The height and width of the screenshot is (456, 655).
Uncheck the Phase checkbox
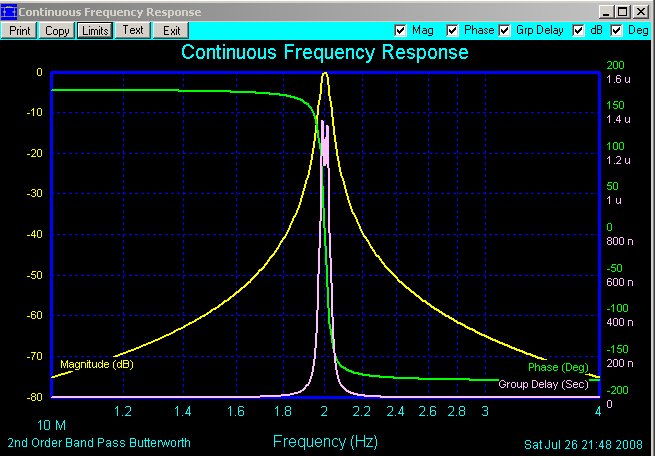tap(452, 30)
